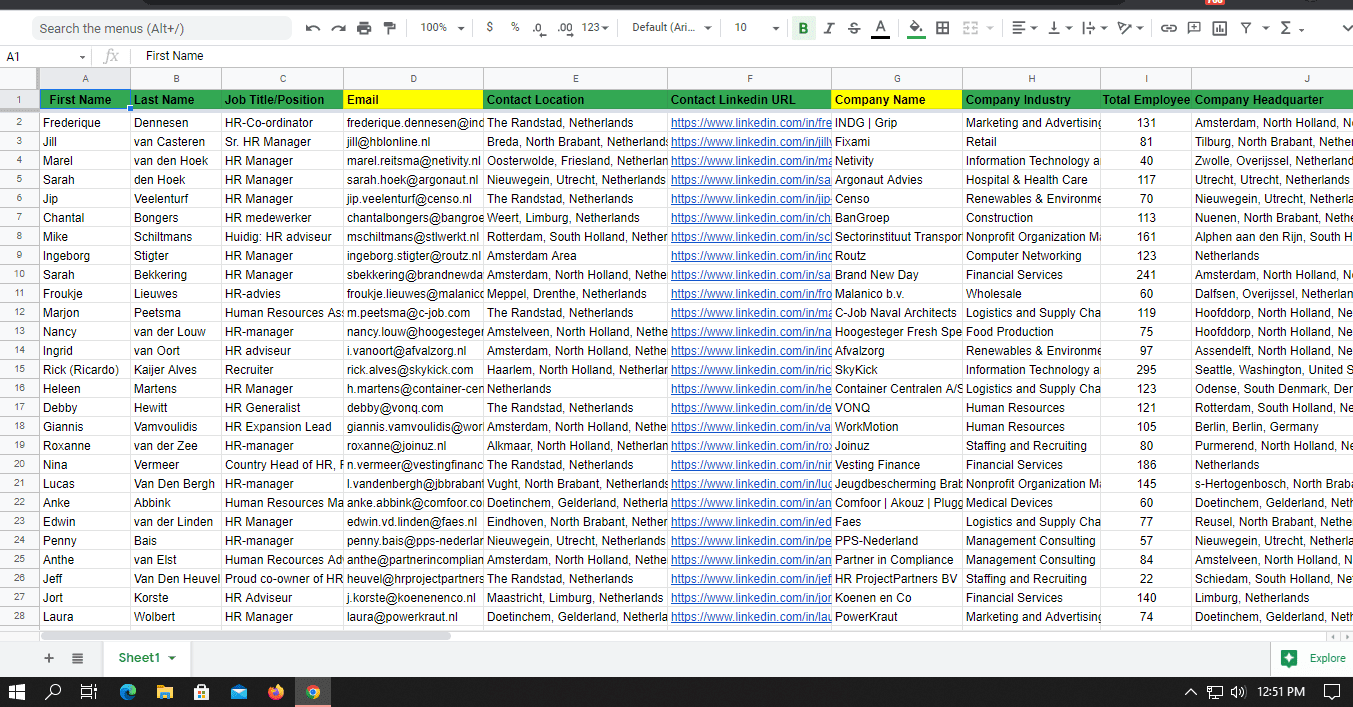Toggle Bold formatting button
This screenshot has height=707, width=1353.
click(802, 28)
